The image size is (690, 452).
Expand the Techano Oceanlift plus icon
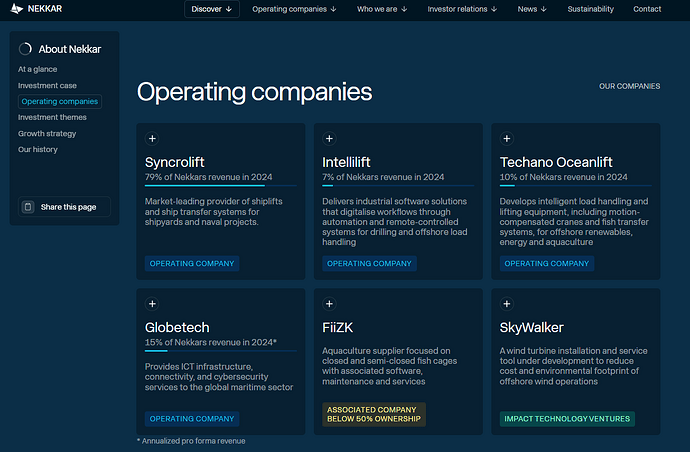[507, 139]
